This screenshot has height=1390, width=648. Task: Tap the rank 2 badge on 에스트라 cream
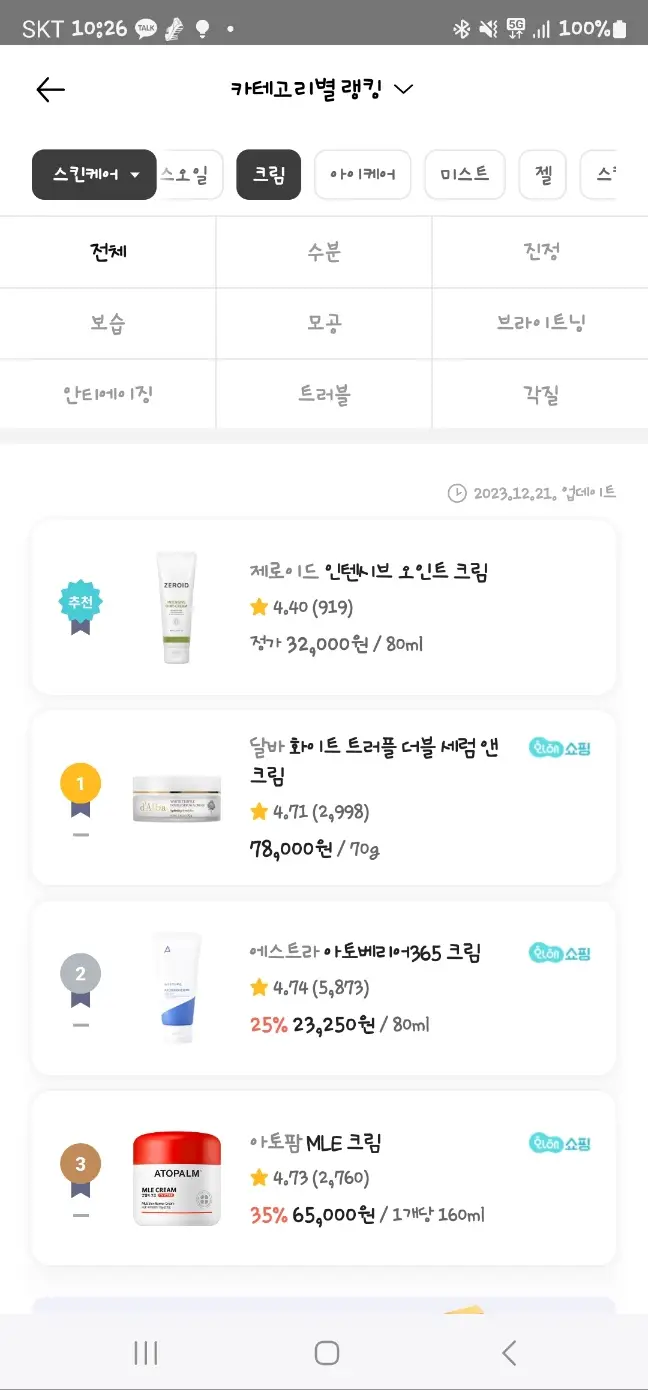click(80, 973)
